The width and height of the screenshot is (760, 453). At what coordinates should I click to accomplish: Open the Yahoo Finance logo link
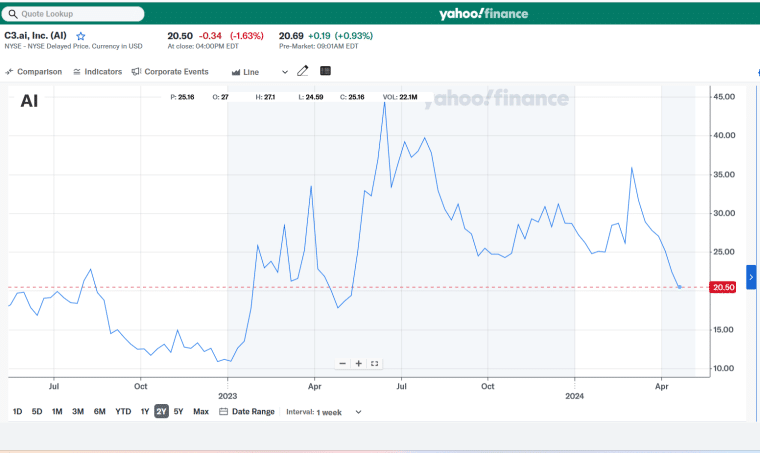483,14
